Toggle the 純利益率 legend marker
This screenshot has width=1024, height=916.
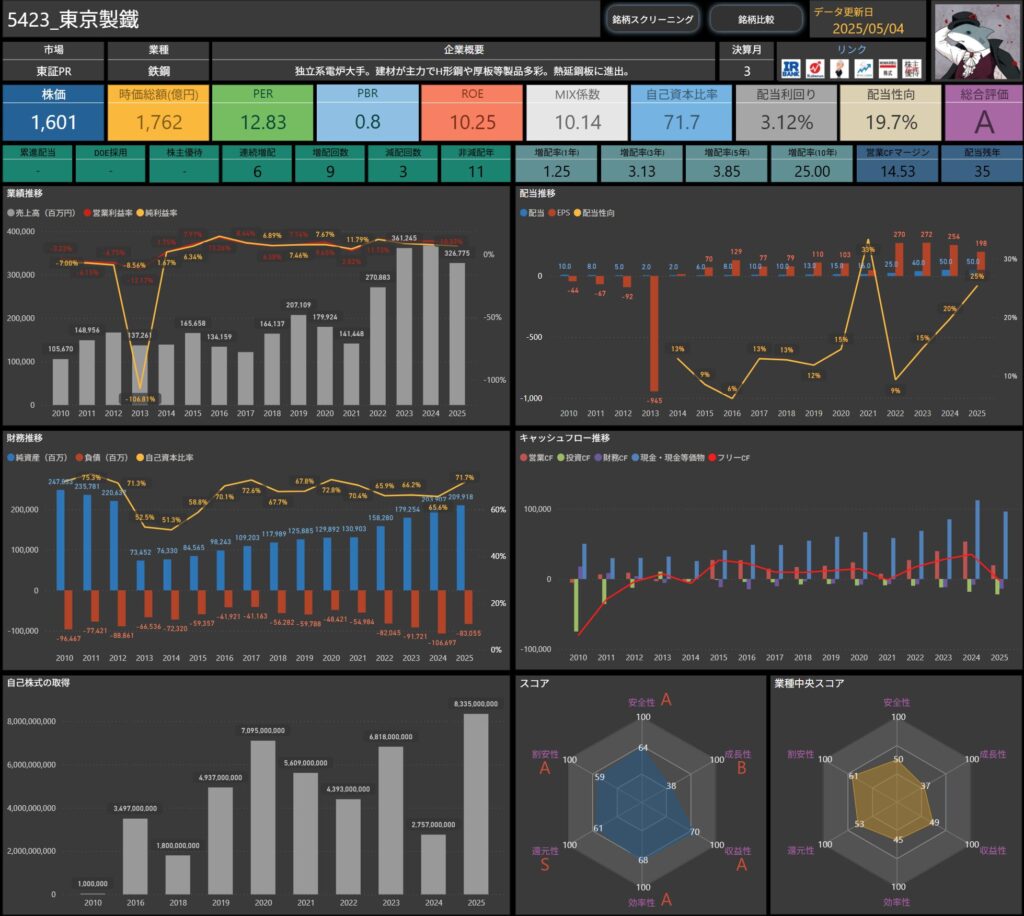[x=140, y=213]
